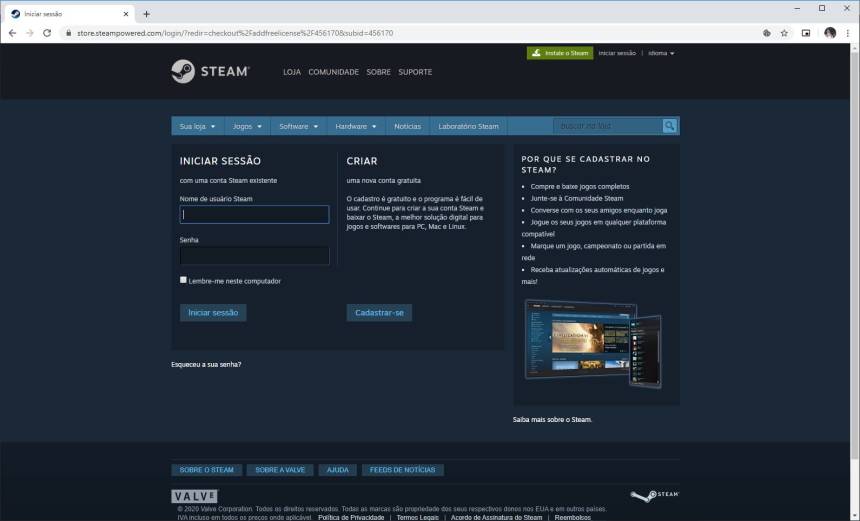Click the search magnifier icon in store bar
Image resolution: width=860 pixels, height=521 pixels.
669,126
